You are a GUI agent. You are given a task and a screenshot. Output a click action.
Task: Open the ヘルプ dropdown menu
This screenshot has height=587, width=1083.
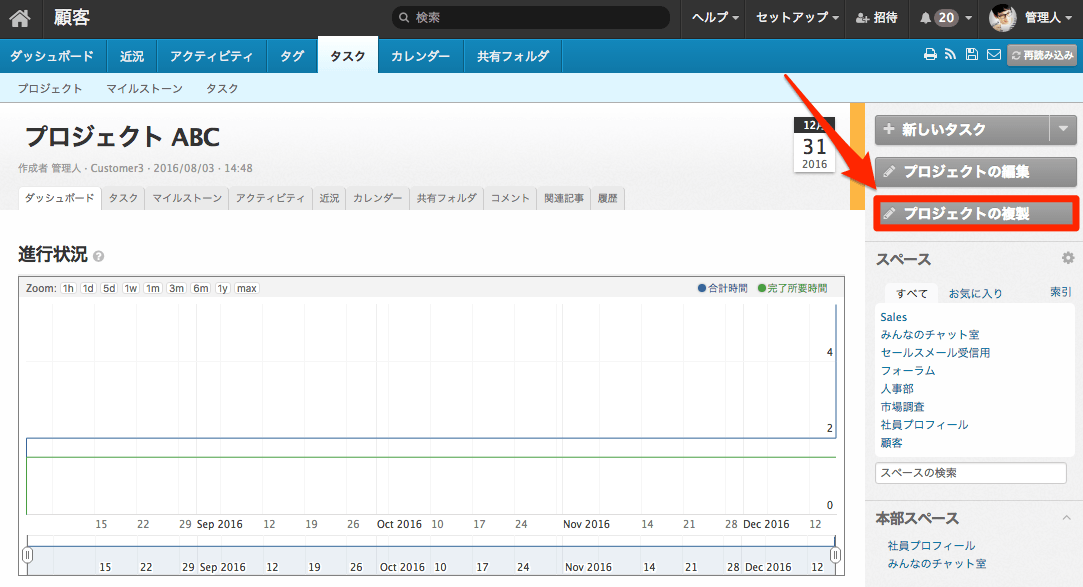point(715,18)
